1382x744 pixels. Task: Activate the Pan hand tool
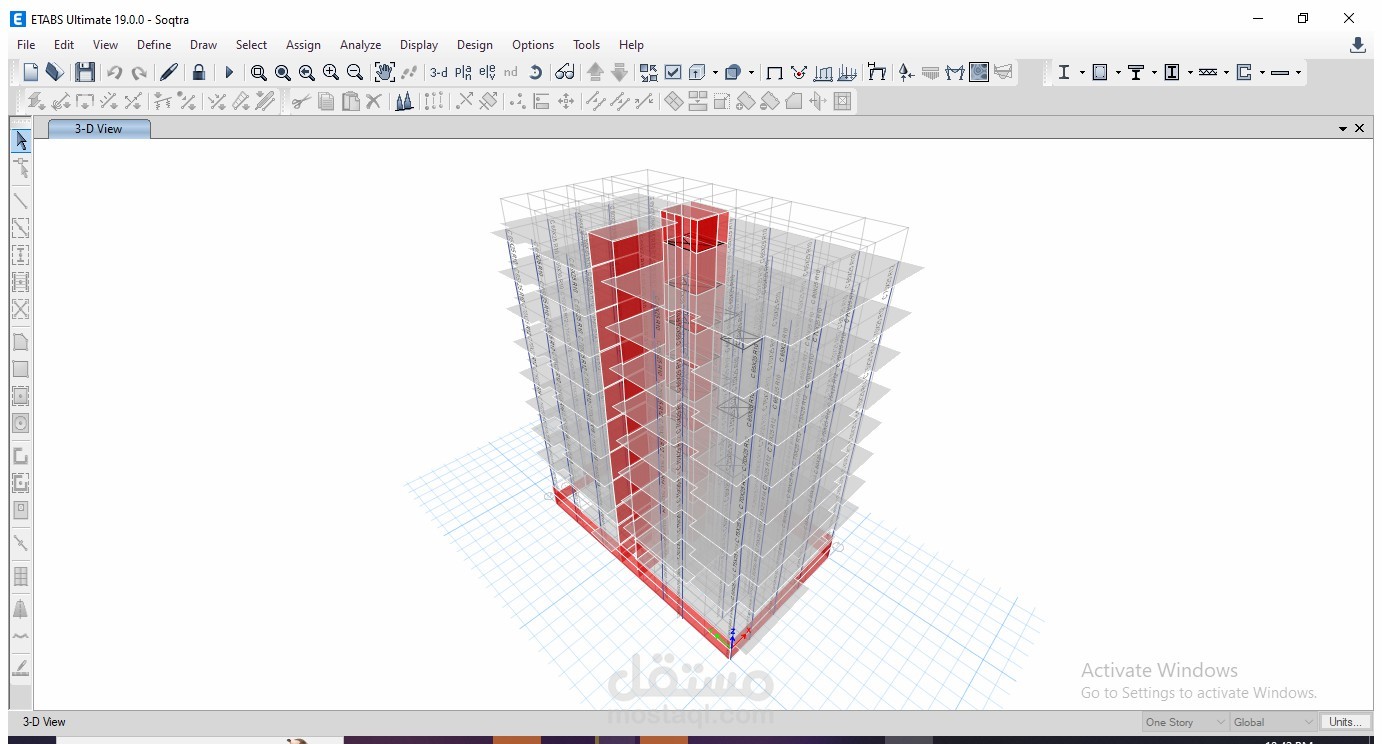[385, 72]
